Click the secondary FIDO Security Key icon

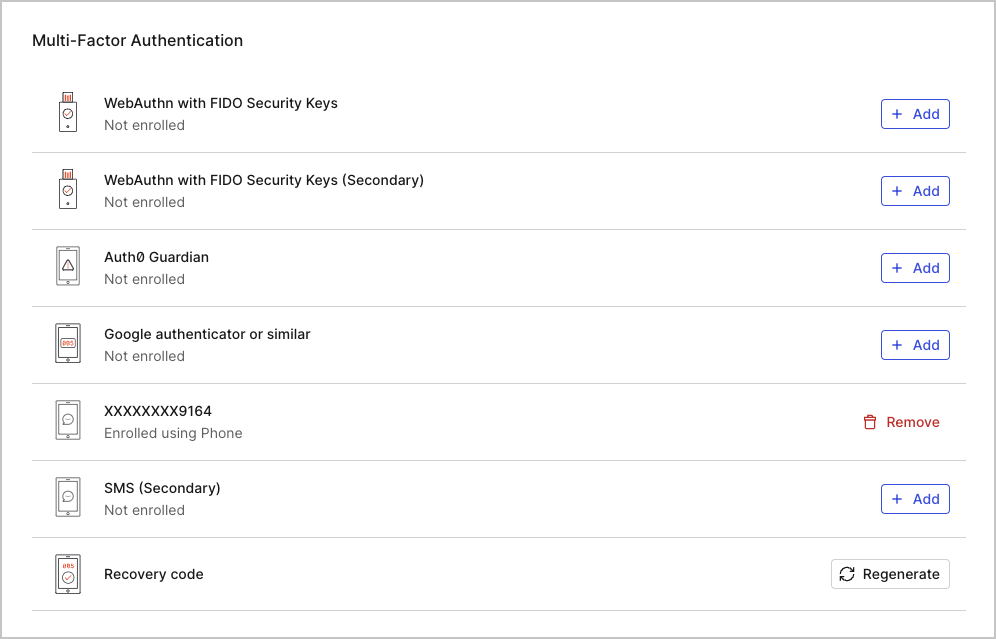coord(67,190)
